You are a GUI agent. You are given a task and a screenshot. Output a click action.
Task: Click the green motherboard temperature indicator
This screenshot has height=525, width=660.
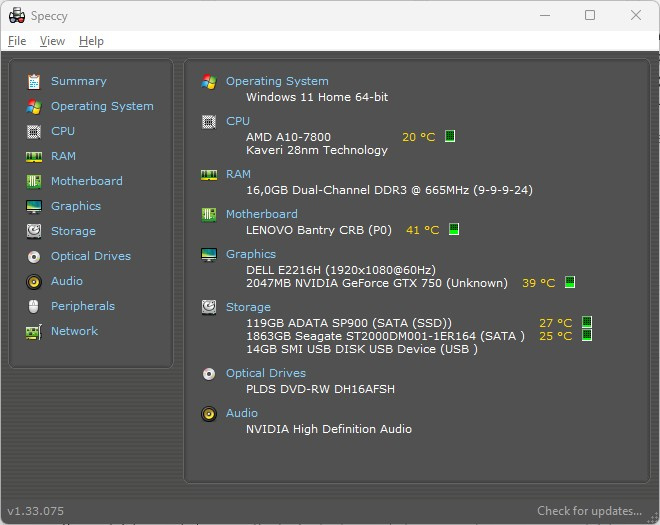click(454, 229)
